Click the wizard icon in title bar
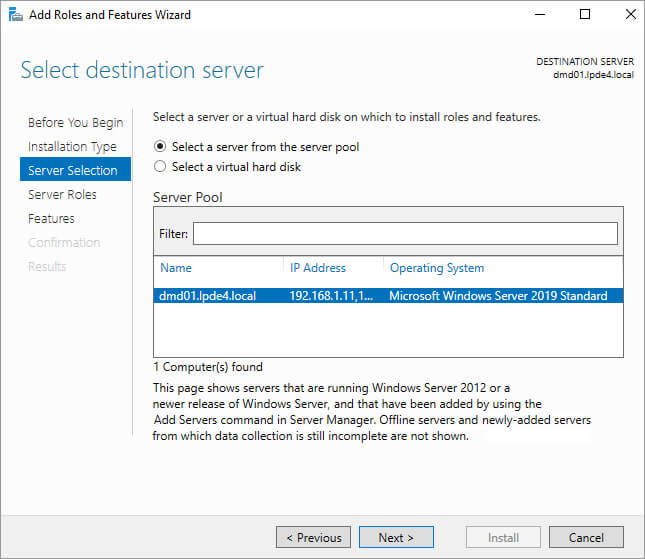 (14, 15)
